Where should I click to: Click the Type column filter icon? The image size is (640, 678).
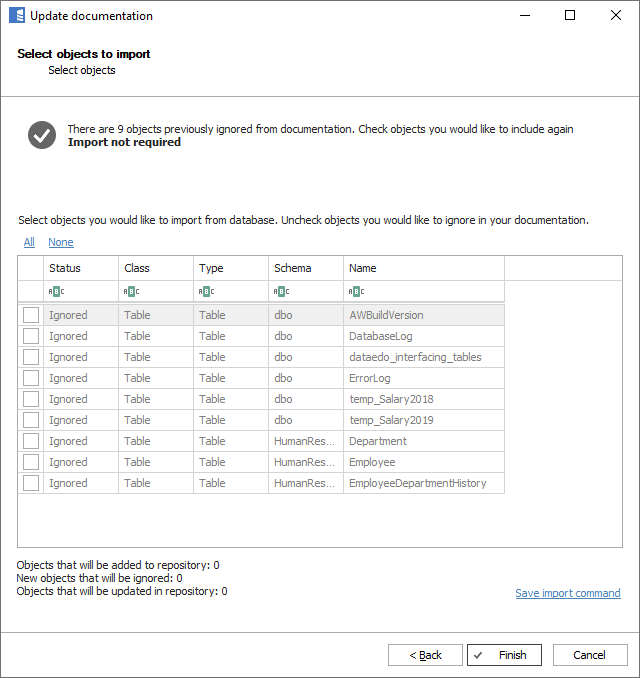point(205,291)
